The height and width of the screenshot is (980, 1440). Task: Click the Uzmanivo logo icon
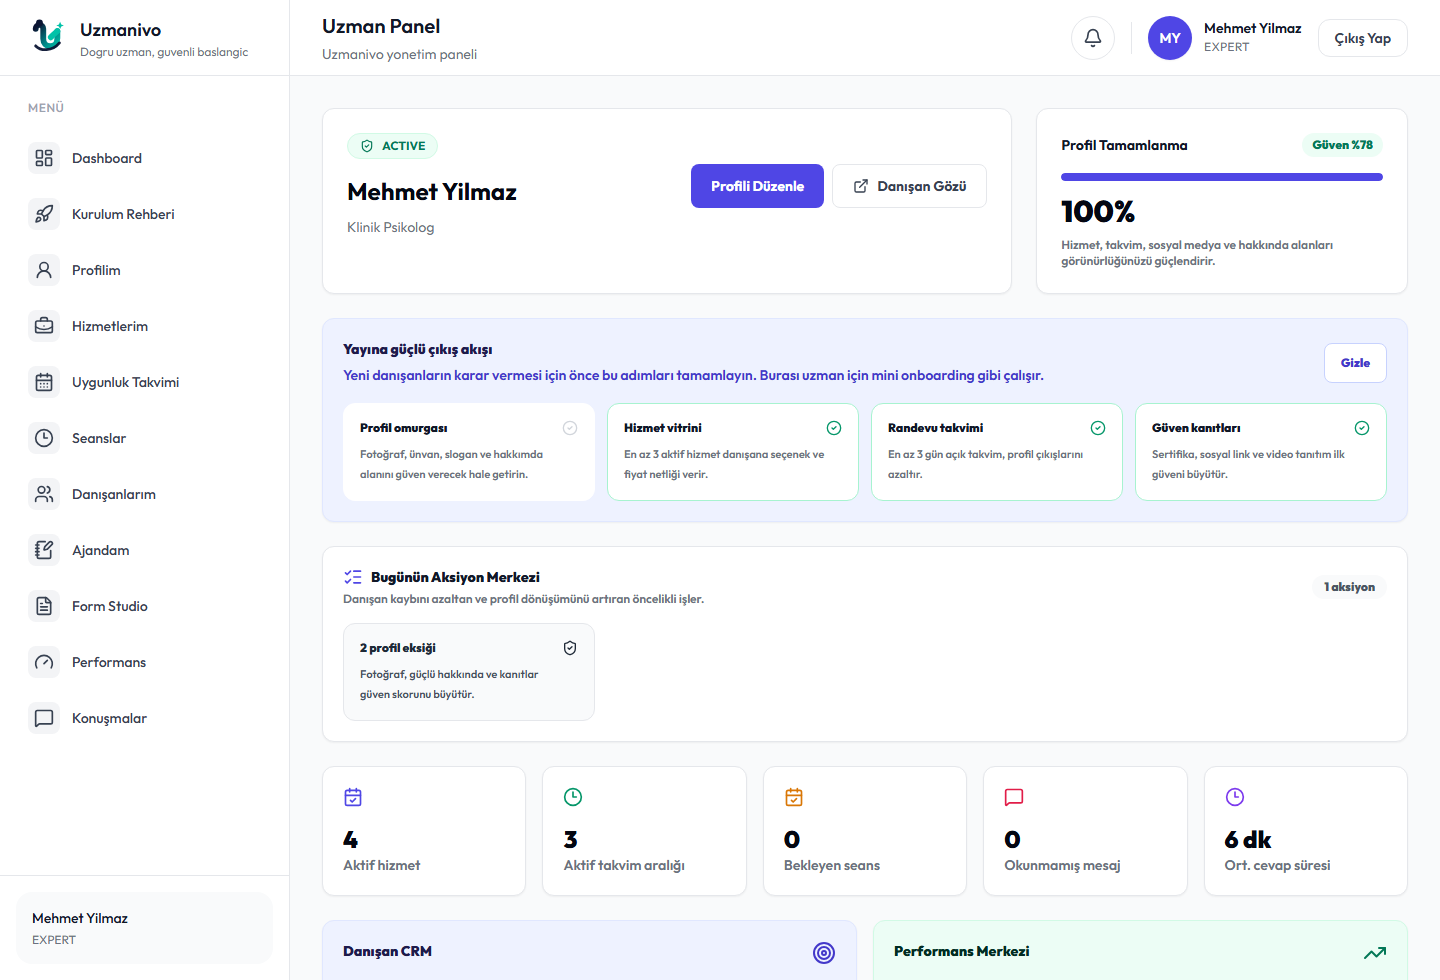pyautogui.click(x=47, y=37)
